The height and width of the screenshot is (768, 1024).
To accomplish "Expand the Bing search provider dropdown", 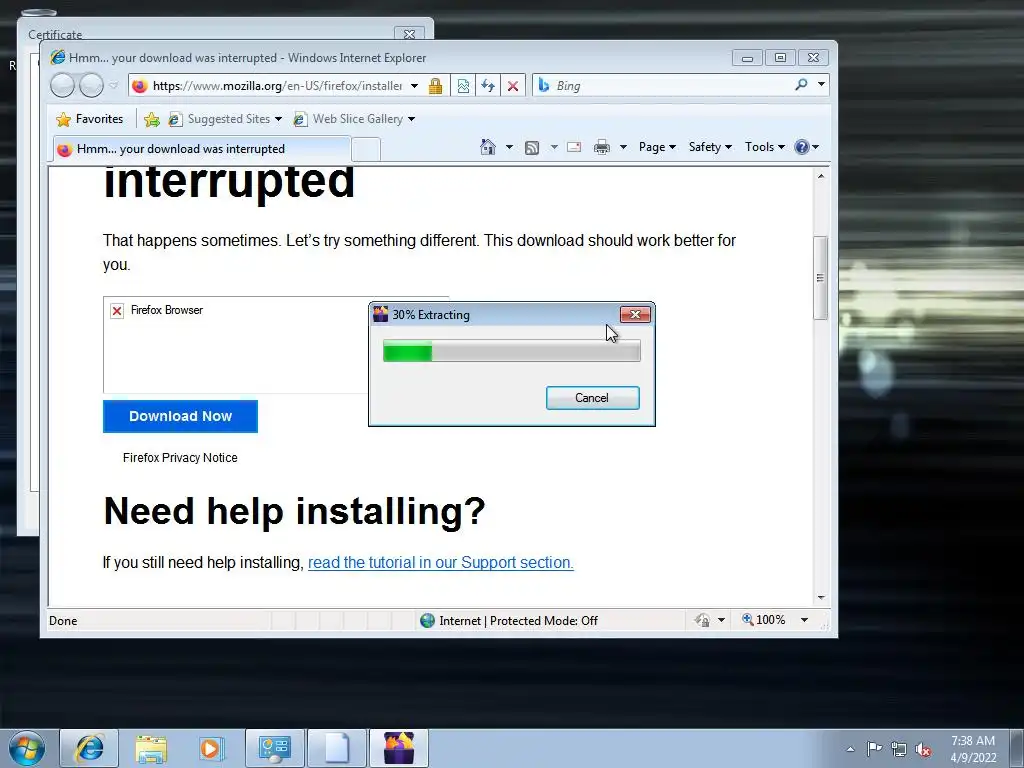I will click(x=821, y=85).
